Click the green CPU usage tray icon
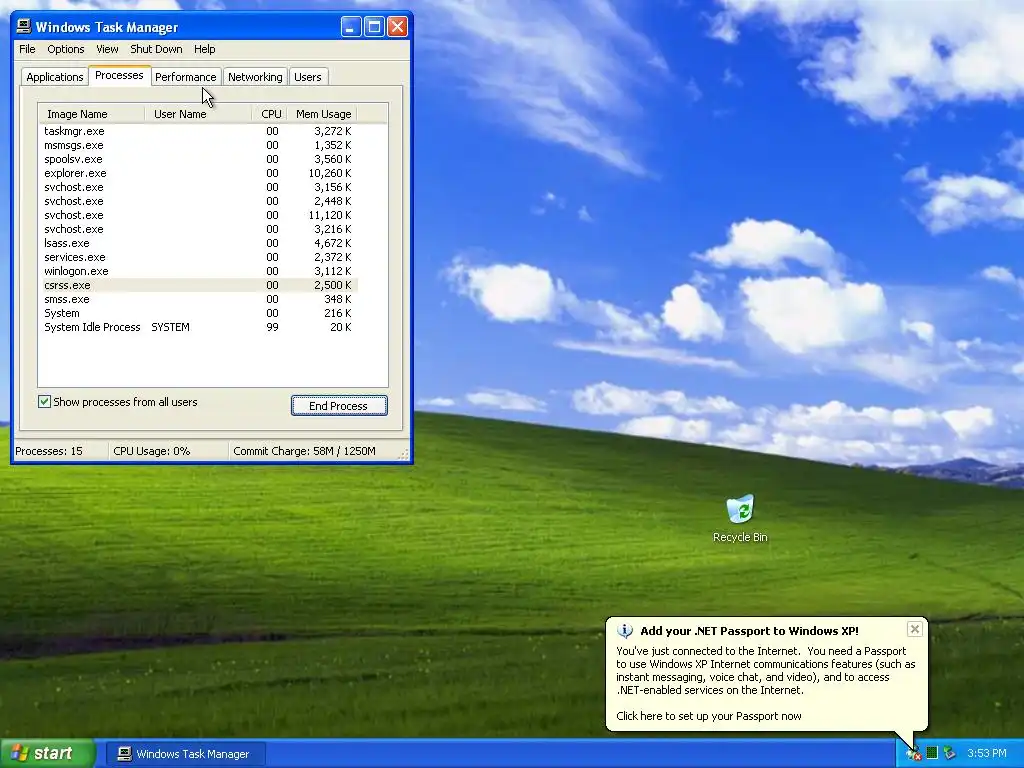 pos(932,754)
